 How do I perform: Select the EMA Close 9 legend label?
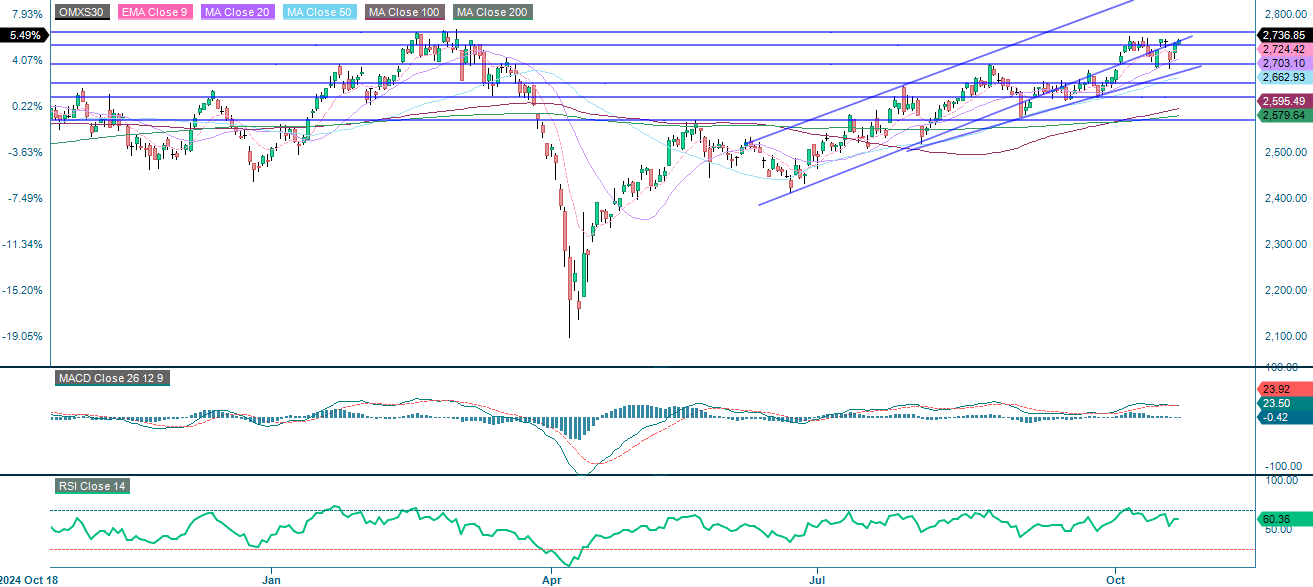click(x=154, y=13)
